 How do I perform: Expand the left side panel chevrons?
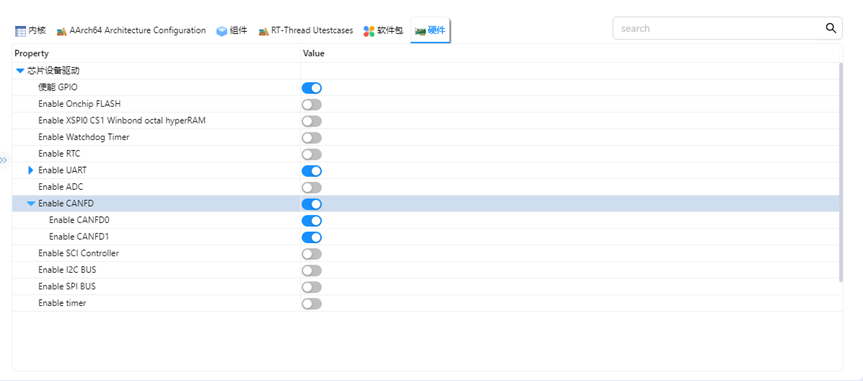click(x=4, y=160)
